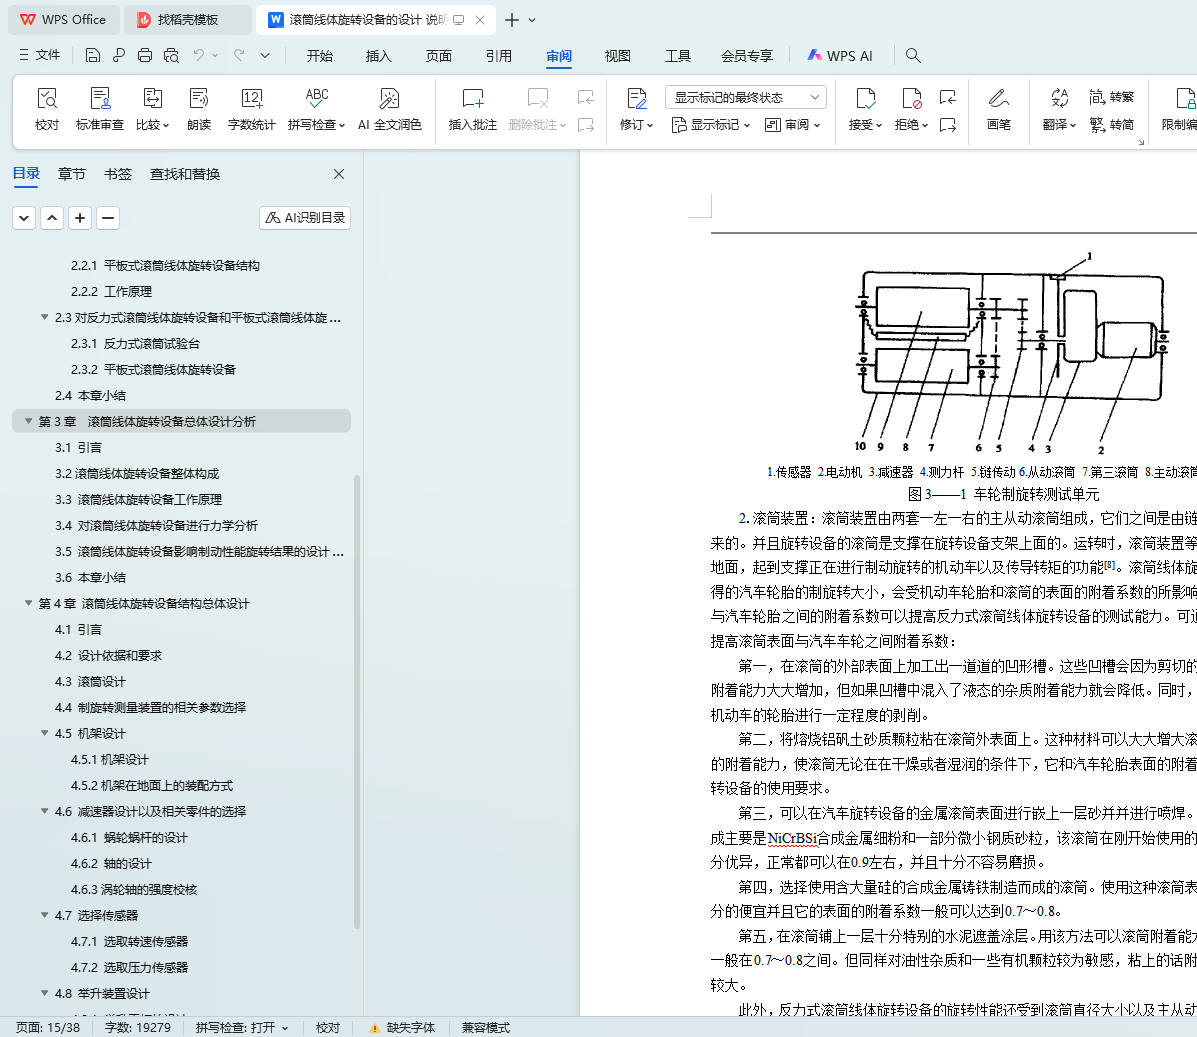Collapse the 4.5 机架设计 node

pos(44,733)
